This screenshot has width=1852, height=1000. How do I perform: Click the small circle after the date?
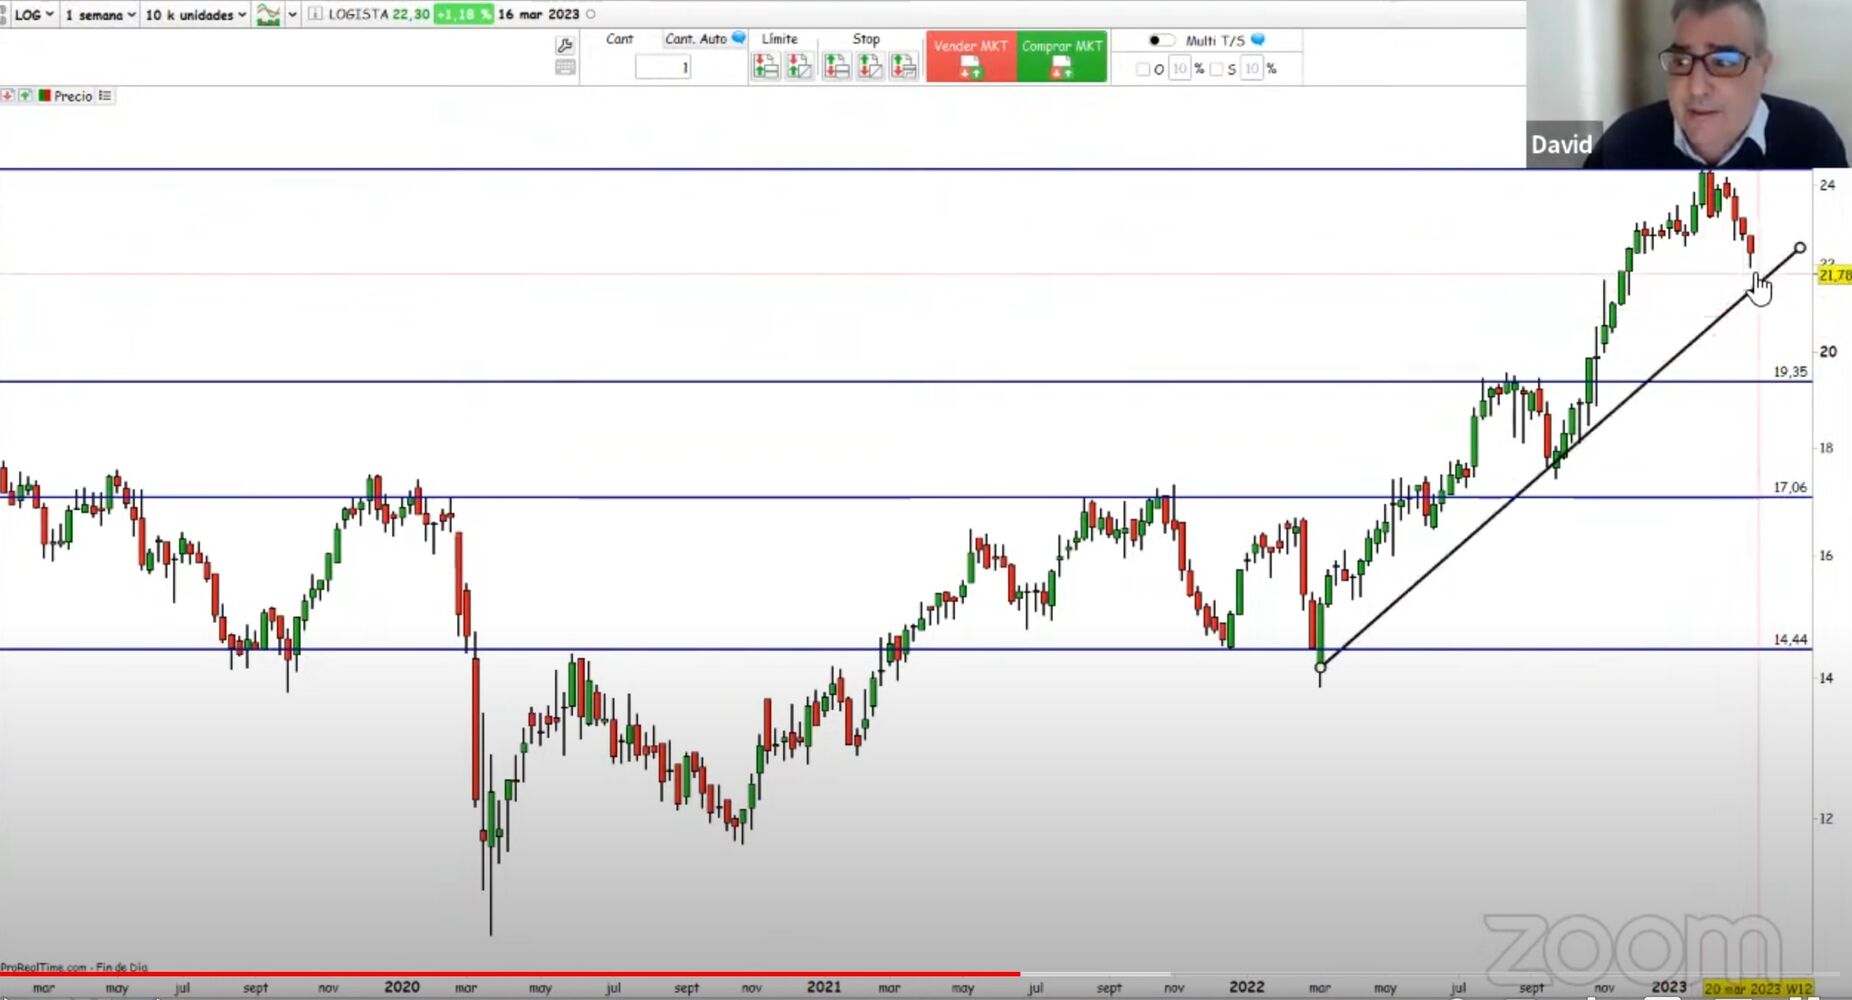[x=590, y=14]
